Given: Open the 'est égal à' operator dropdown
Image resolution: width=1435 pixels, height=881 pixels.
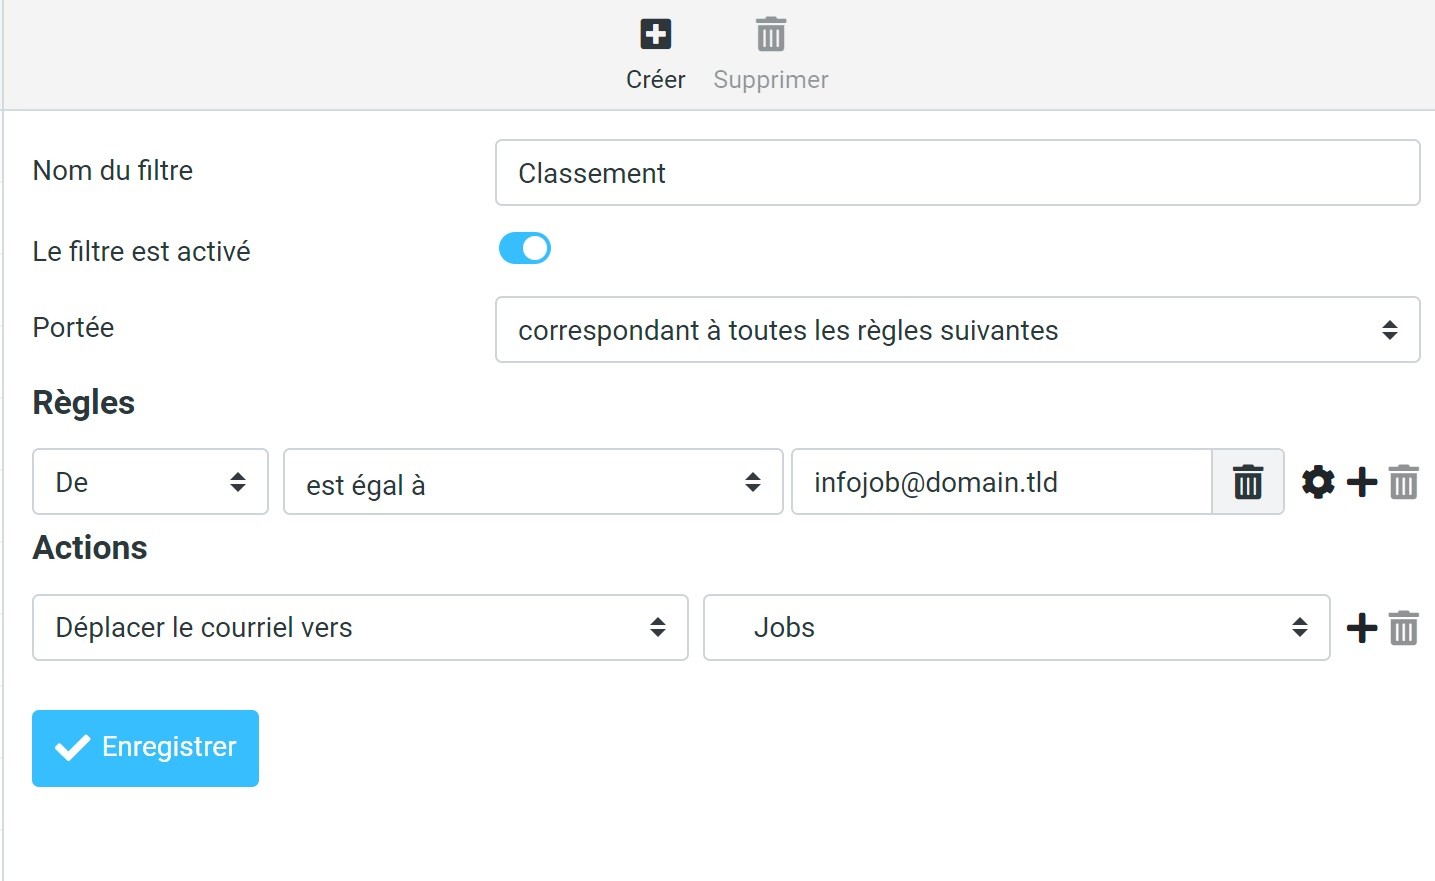Looking at the screenshot, I should coord(532,482).
